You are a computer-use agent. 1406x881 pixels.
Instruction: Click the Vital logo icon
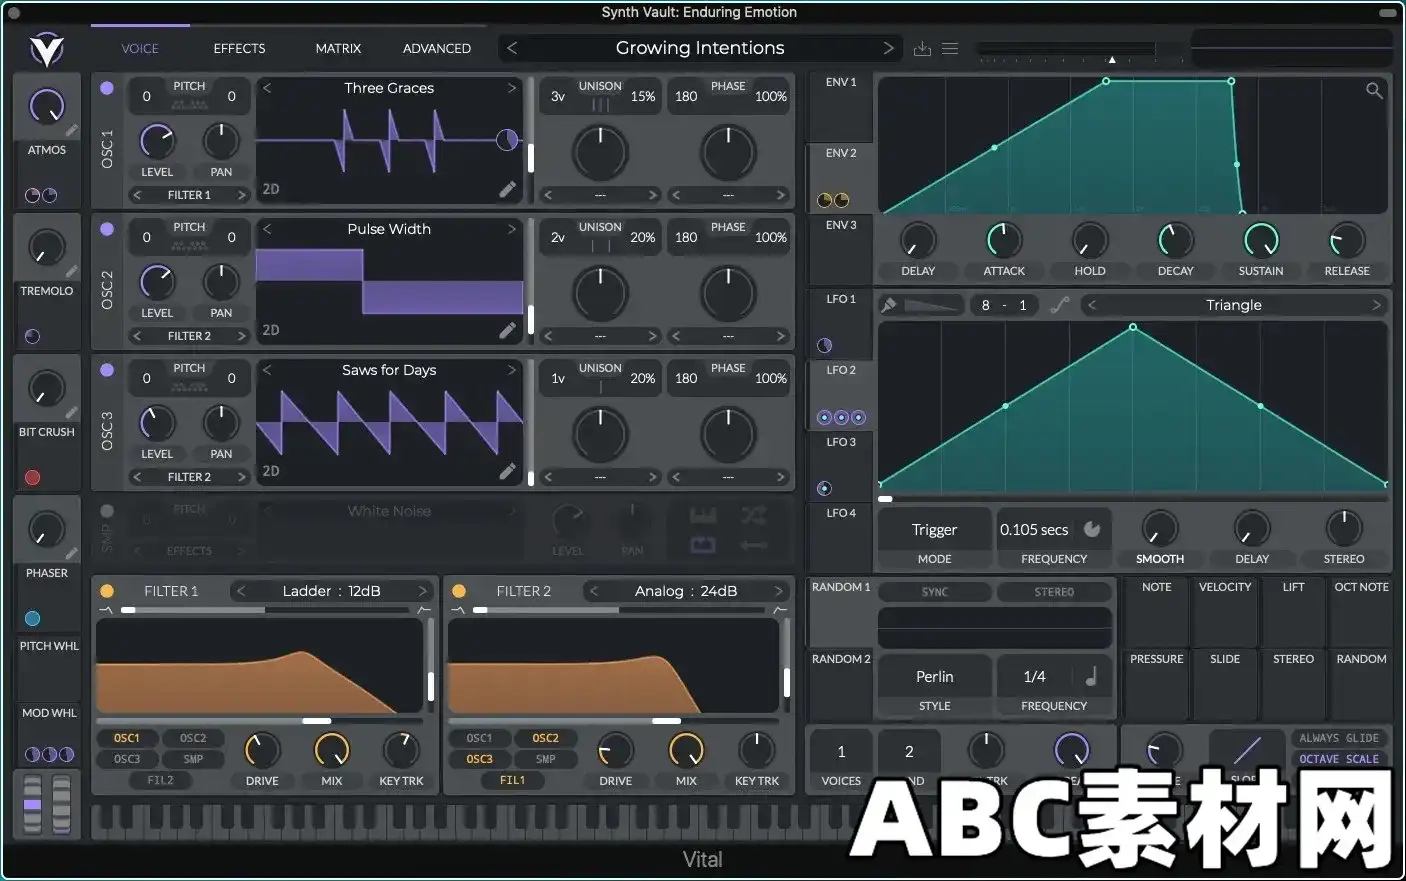[46, 49]
